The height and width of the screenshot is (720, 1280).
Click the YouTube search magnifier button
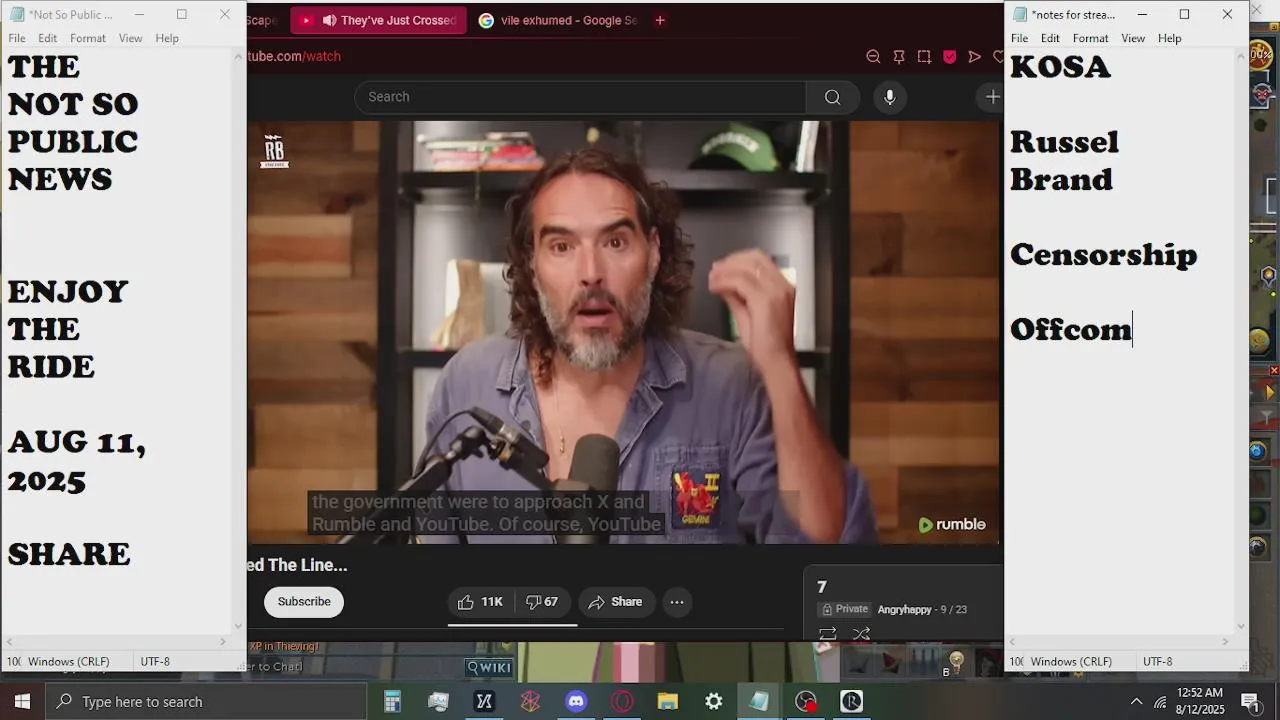coord(832,97)
